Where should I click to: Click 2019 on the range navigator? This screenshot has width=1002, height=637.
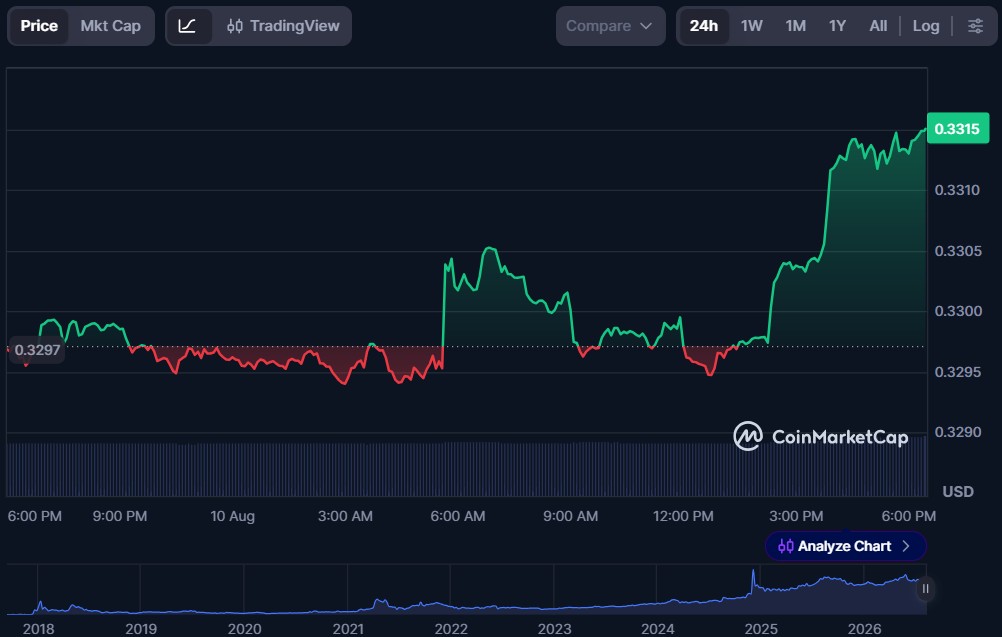[141, 629]
